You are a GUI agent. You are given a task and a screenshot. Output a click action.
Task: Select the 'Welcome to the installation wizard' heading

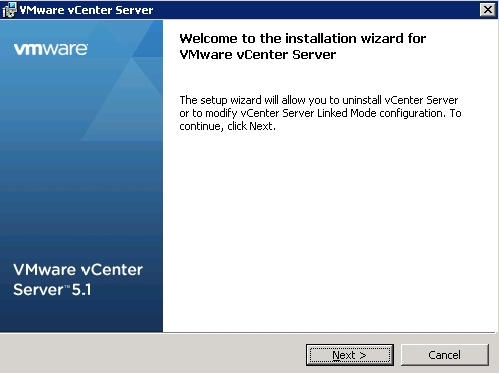pos(303,46)
